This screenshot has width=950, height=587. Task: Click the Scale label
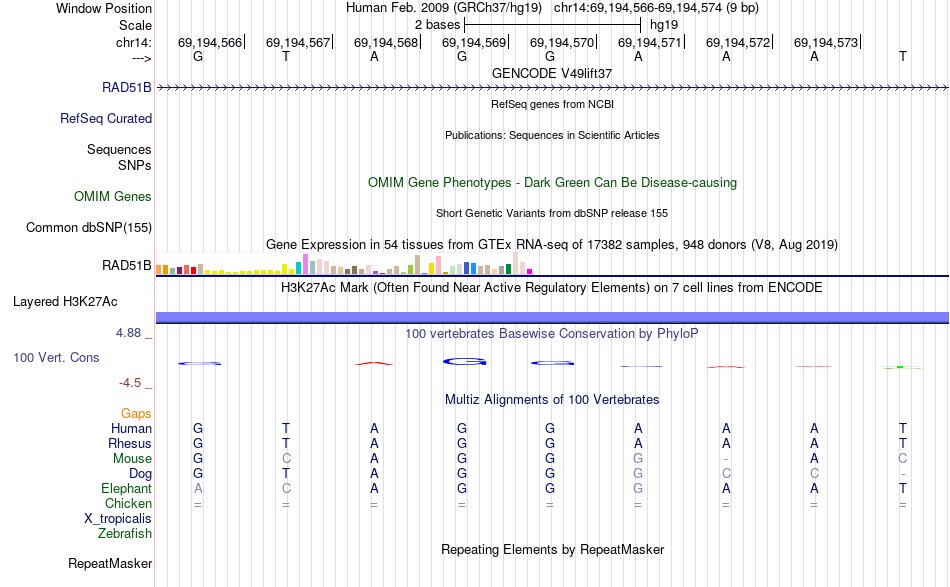tap(135, 26)
